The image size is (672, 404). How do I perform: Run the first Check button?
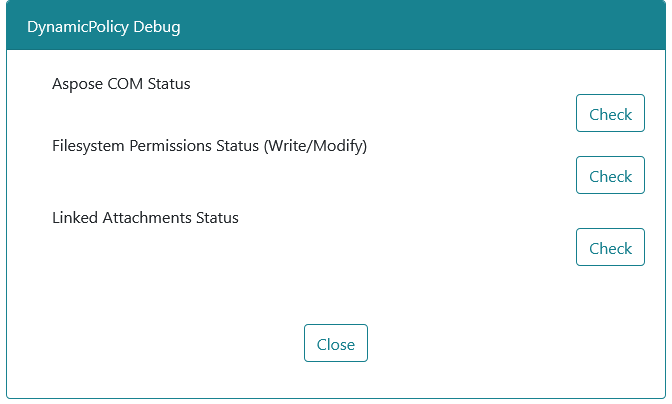[x=610, y=113]
